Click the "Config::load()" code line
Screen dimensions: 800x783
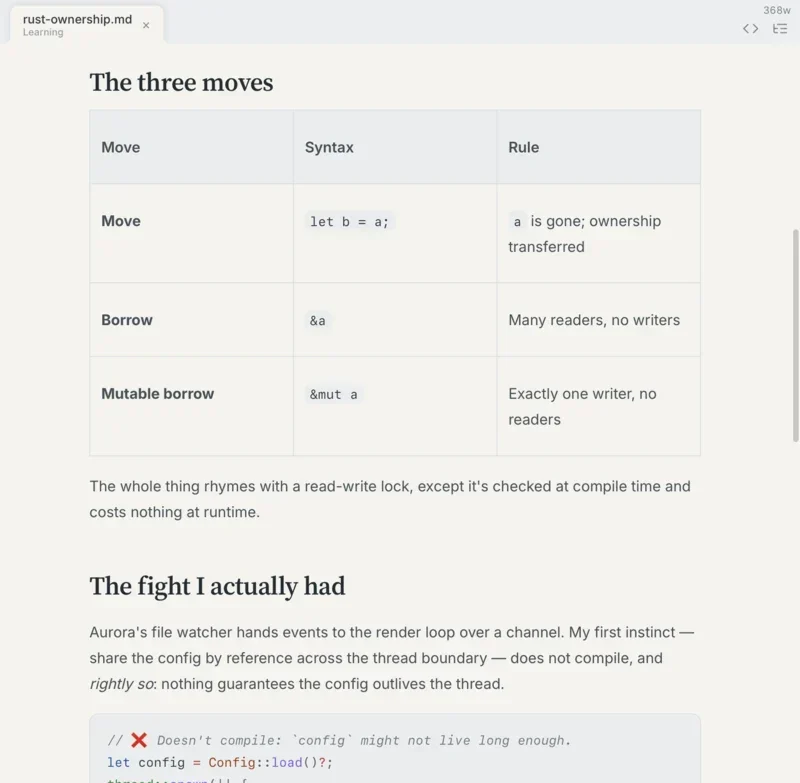coord(219,763)
